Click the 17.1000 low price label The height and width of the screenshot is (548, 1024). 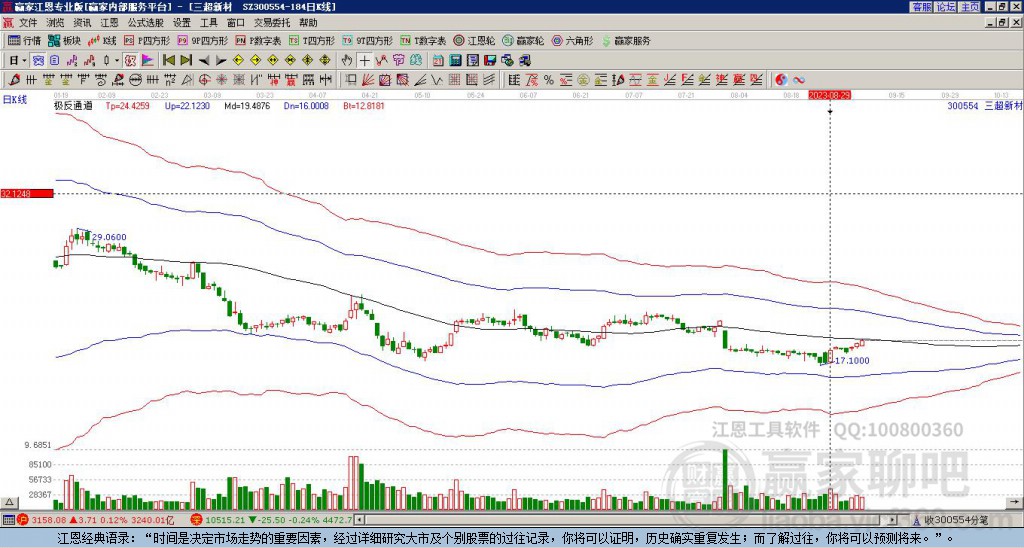point(853,361)
